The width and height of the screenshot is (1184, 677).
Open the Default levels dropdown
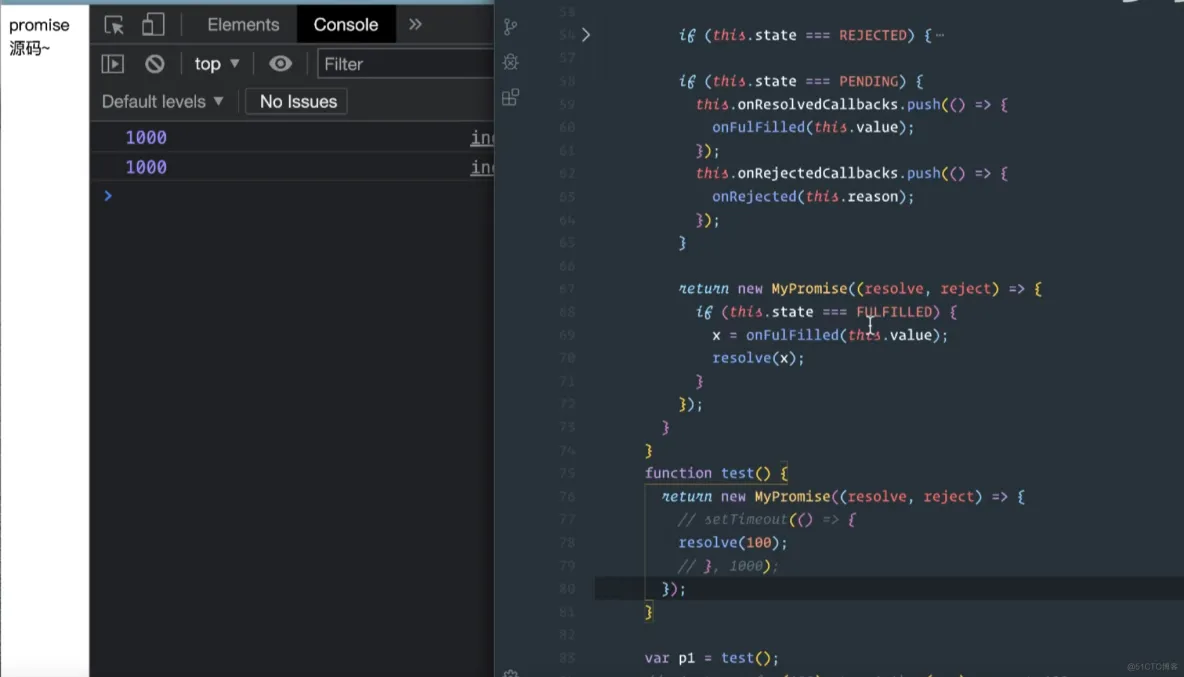pyautogui.click(x=162, y=101)
